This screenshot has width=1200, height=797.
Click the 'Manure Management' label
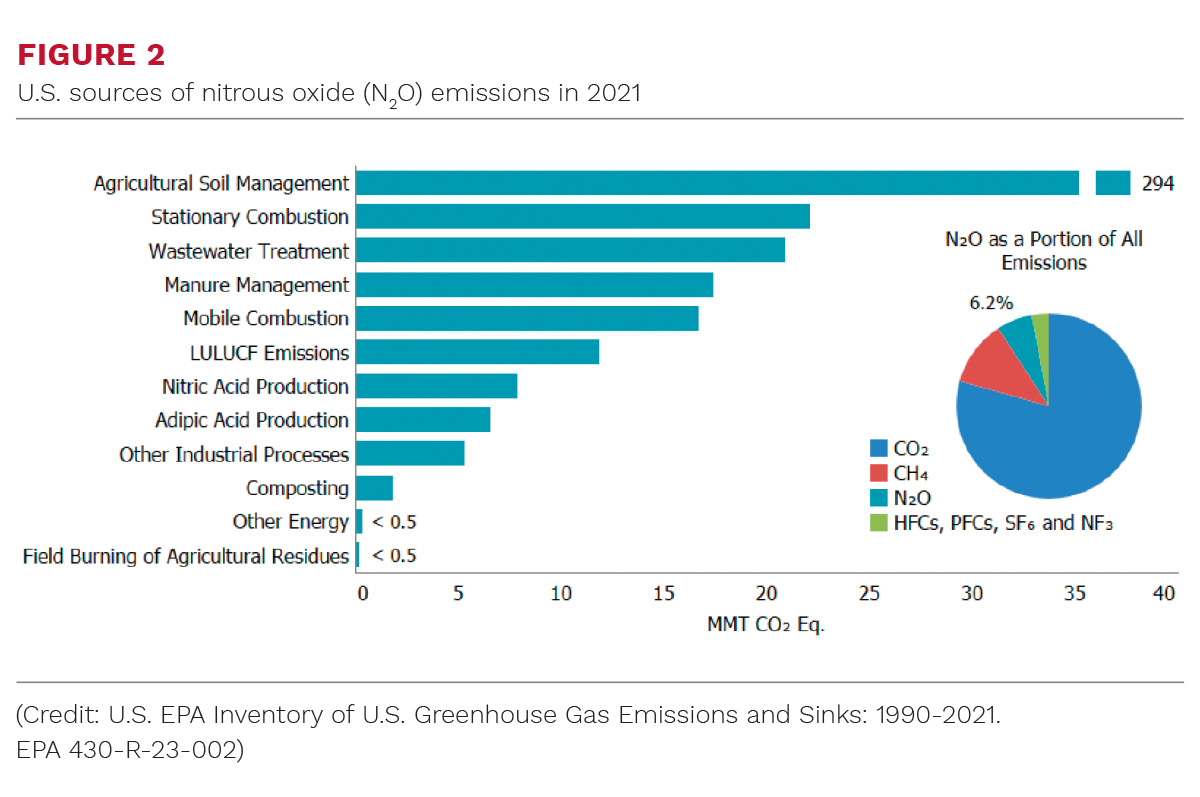pos(257,285)
